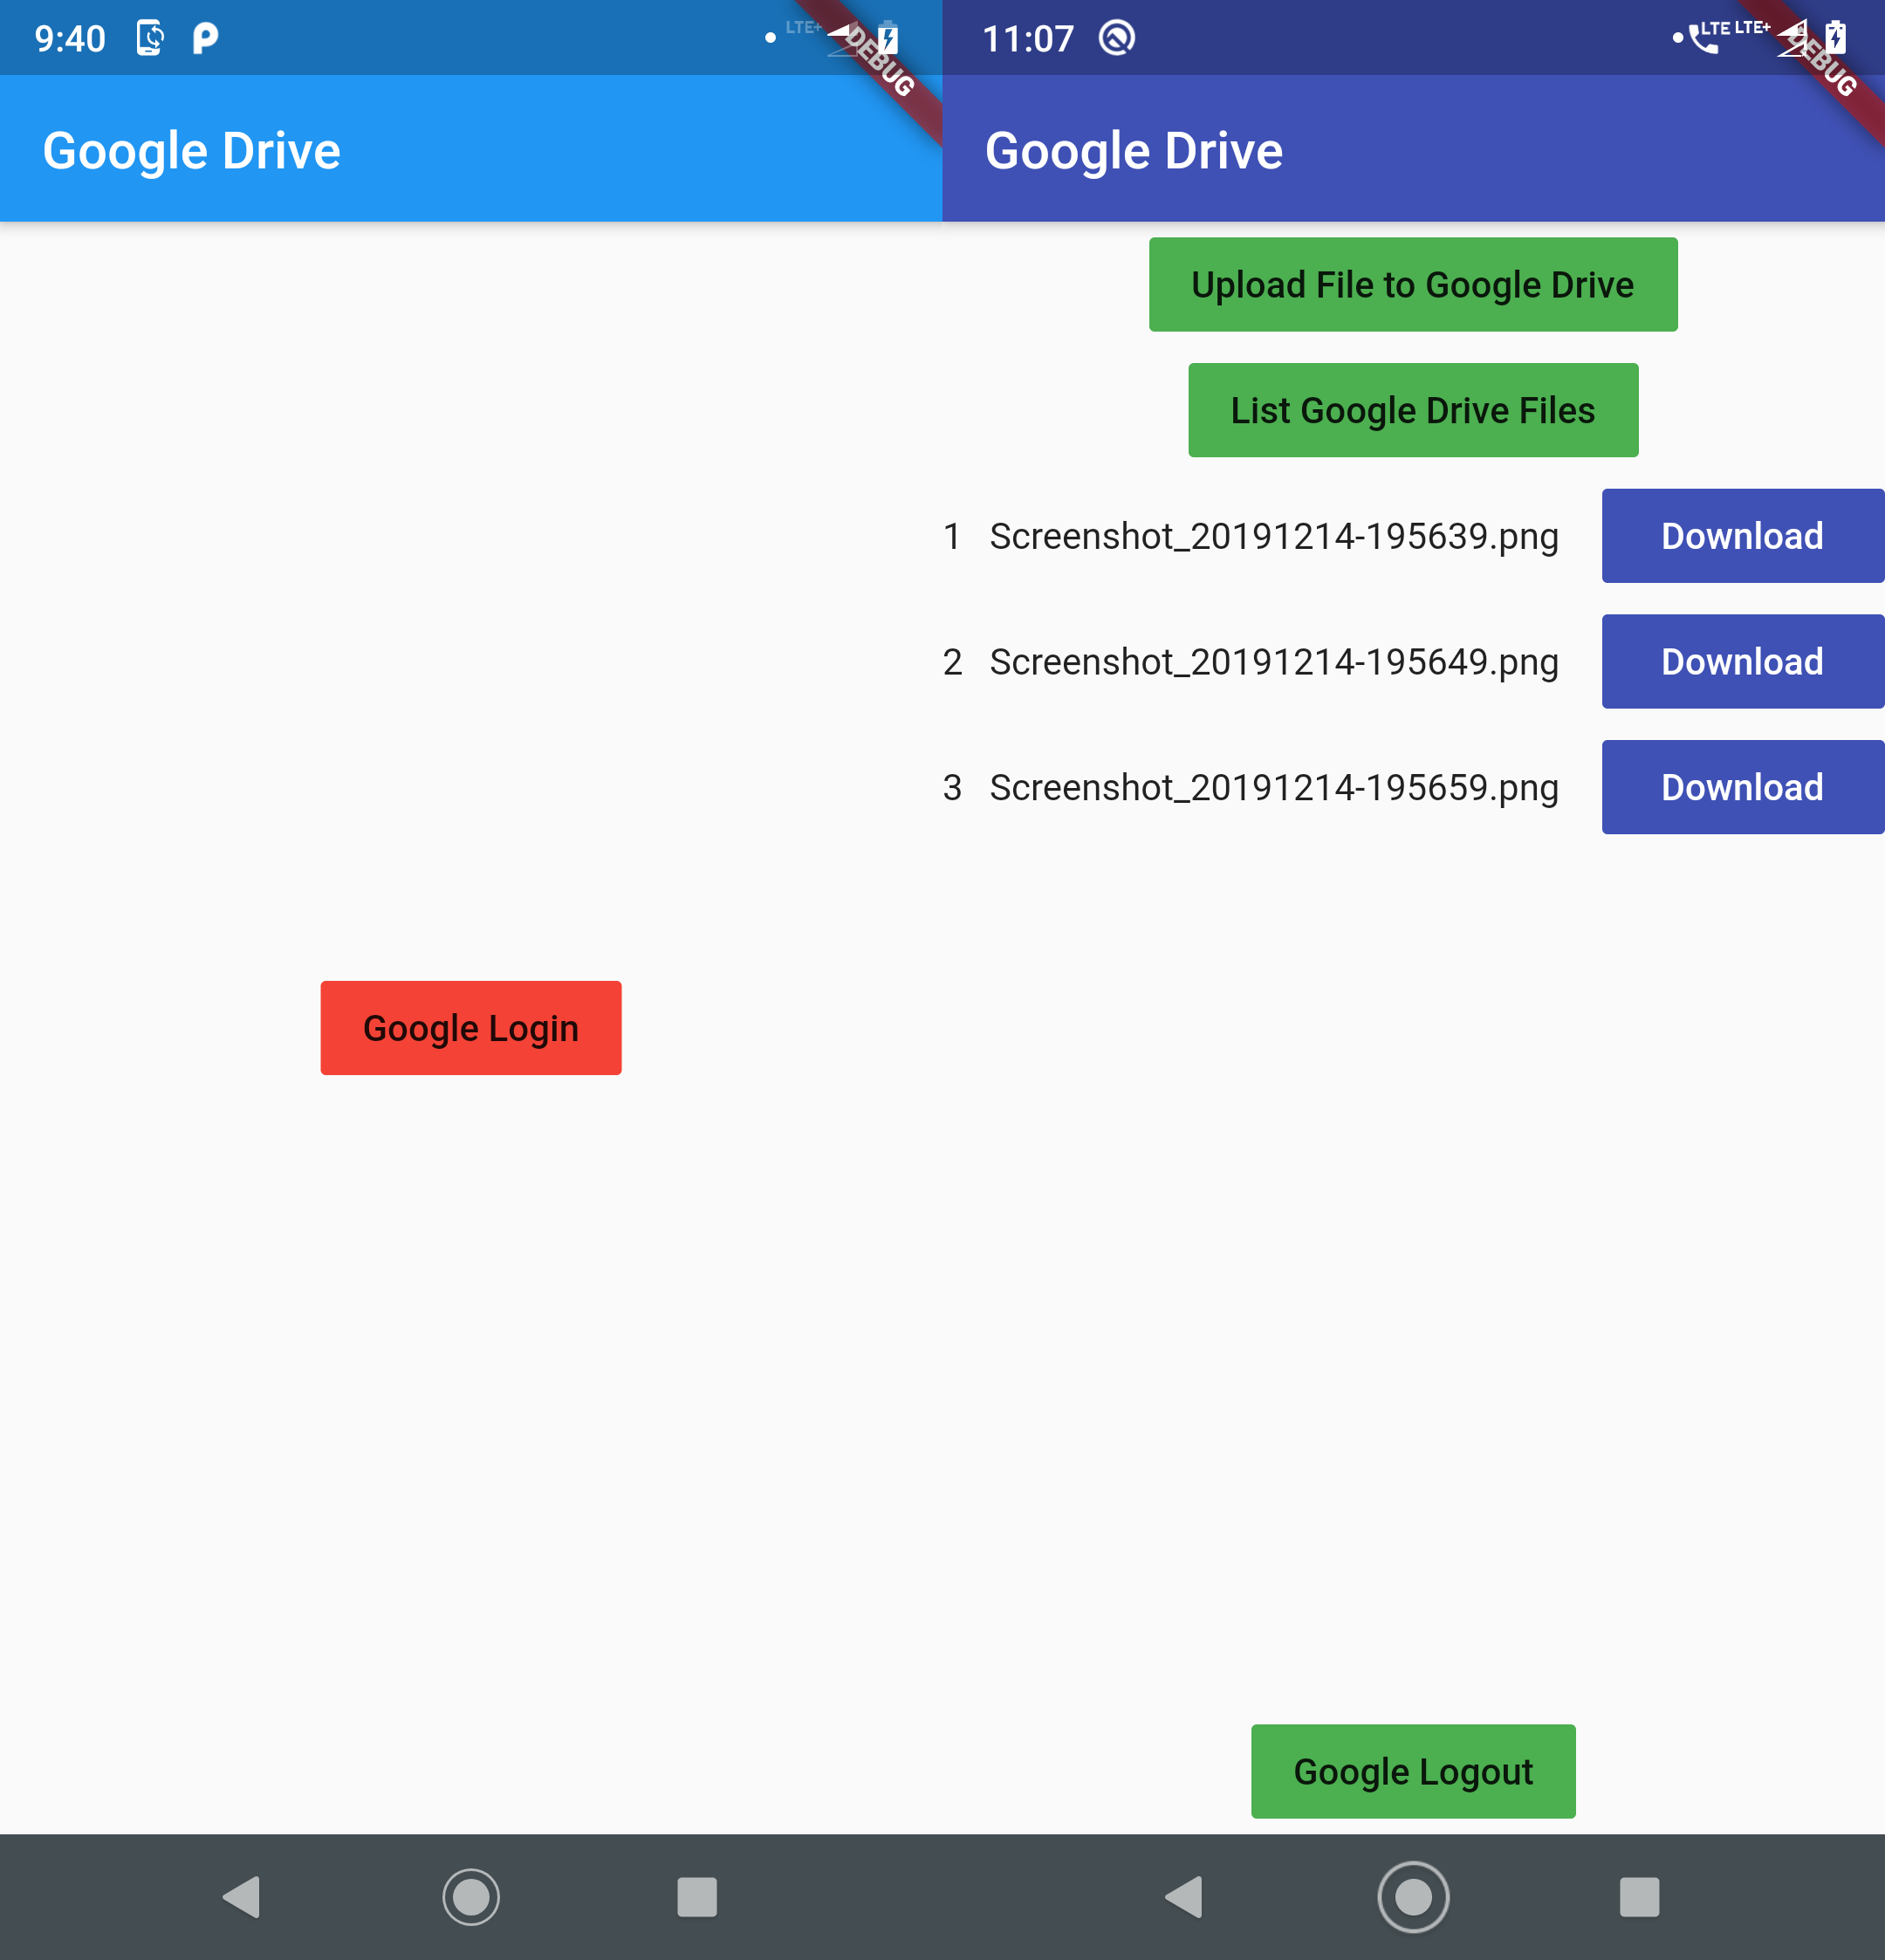The height and width of the screenshot is (1960, 1885).
Task: Click List Google Drive Files button
Action: [x=1412, y=411]
